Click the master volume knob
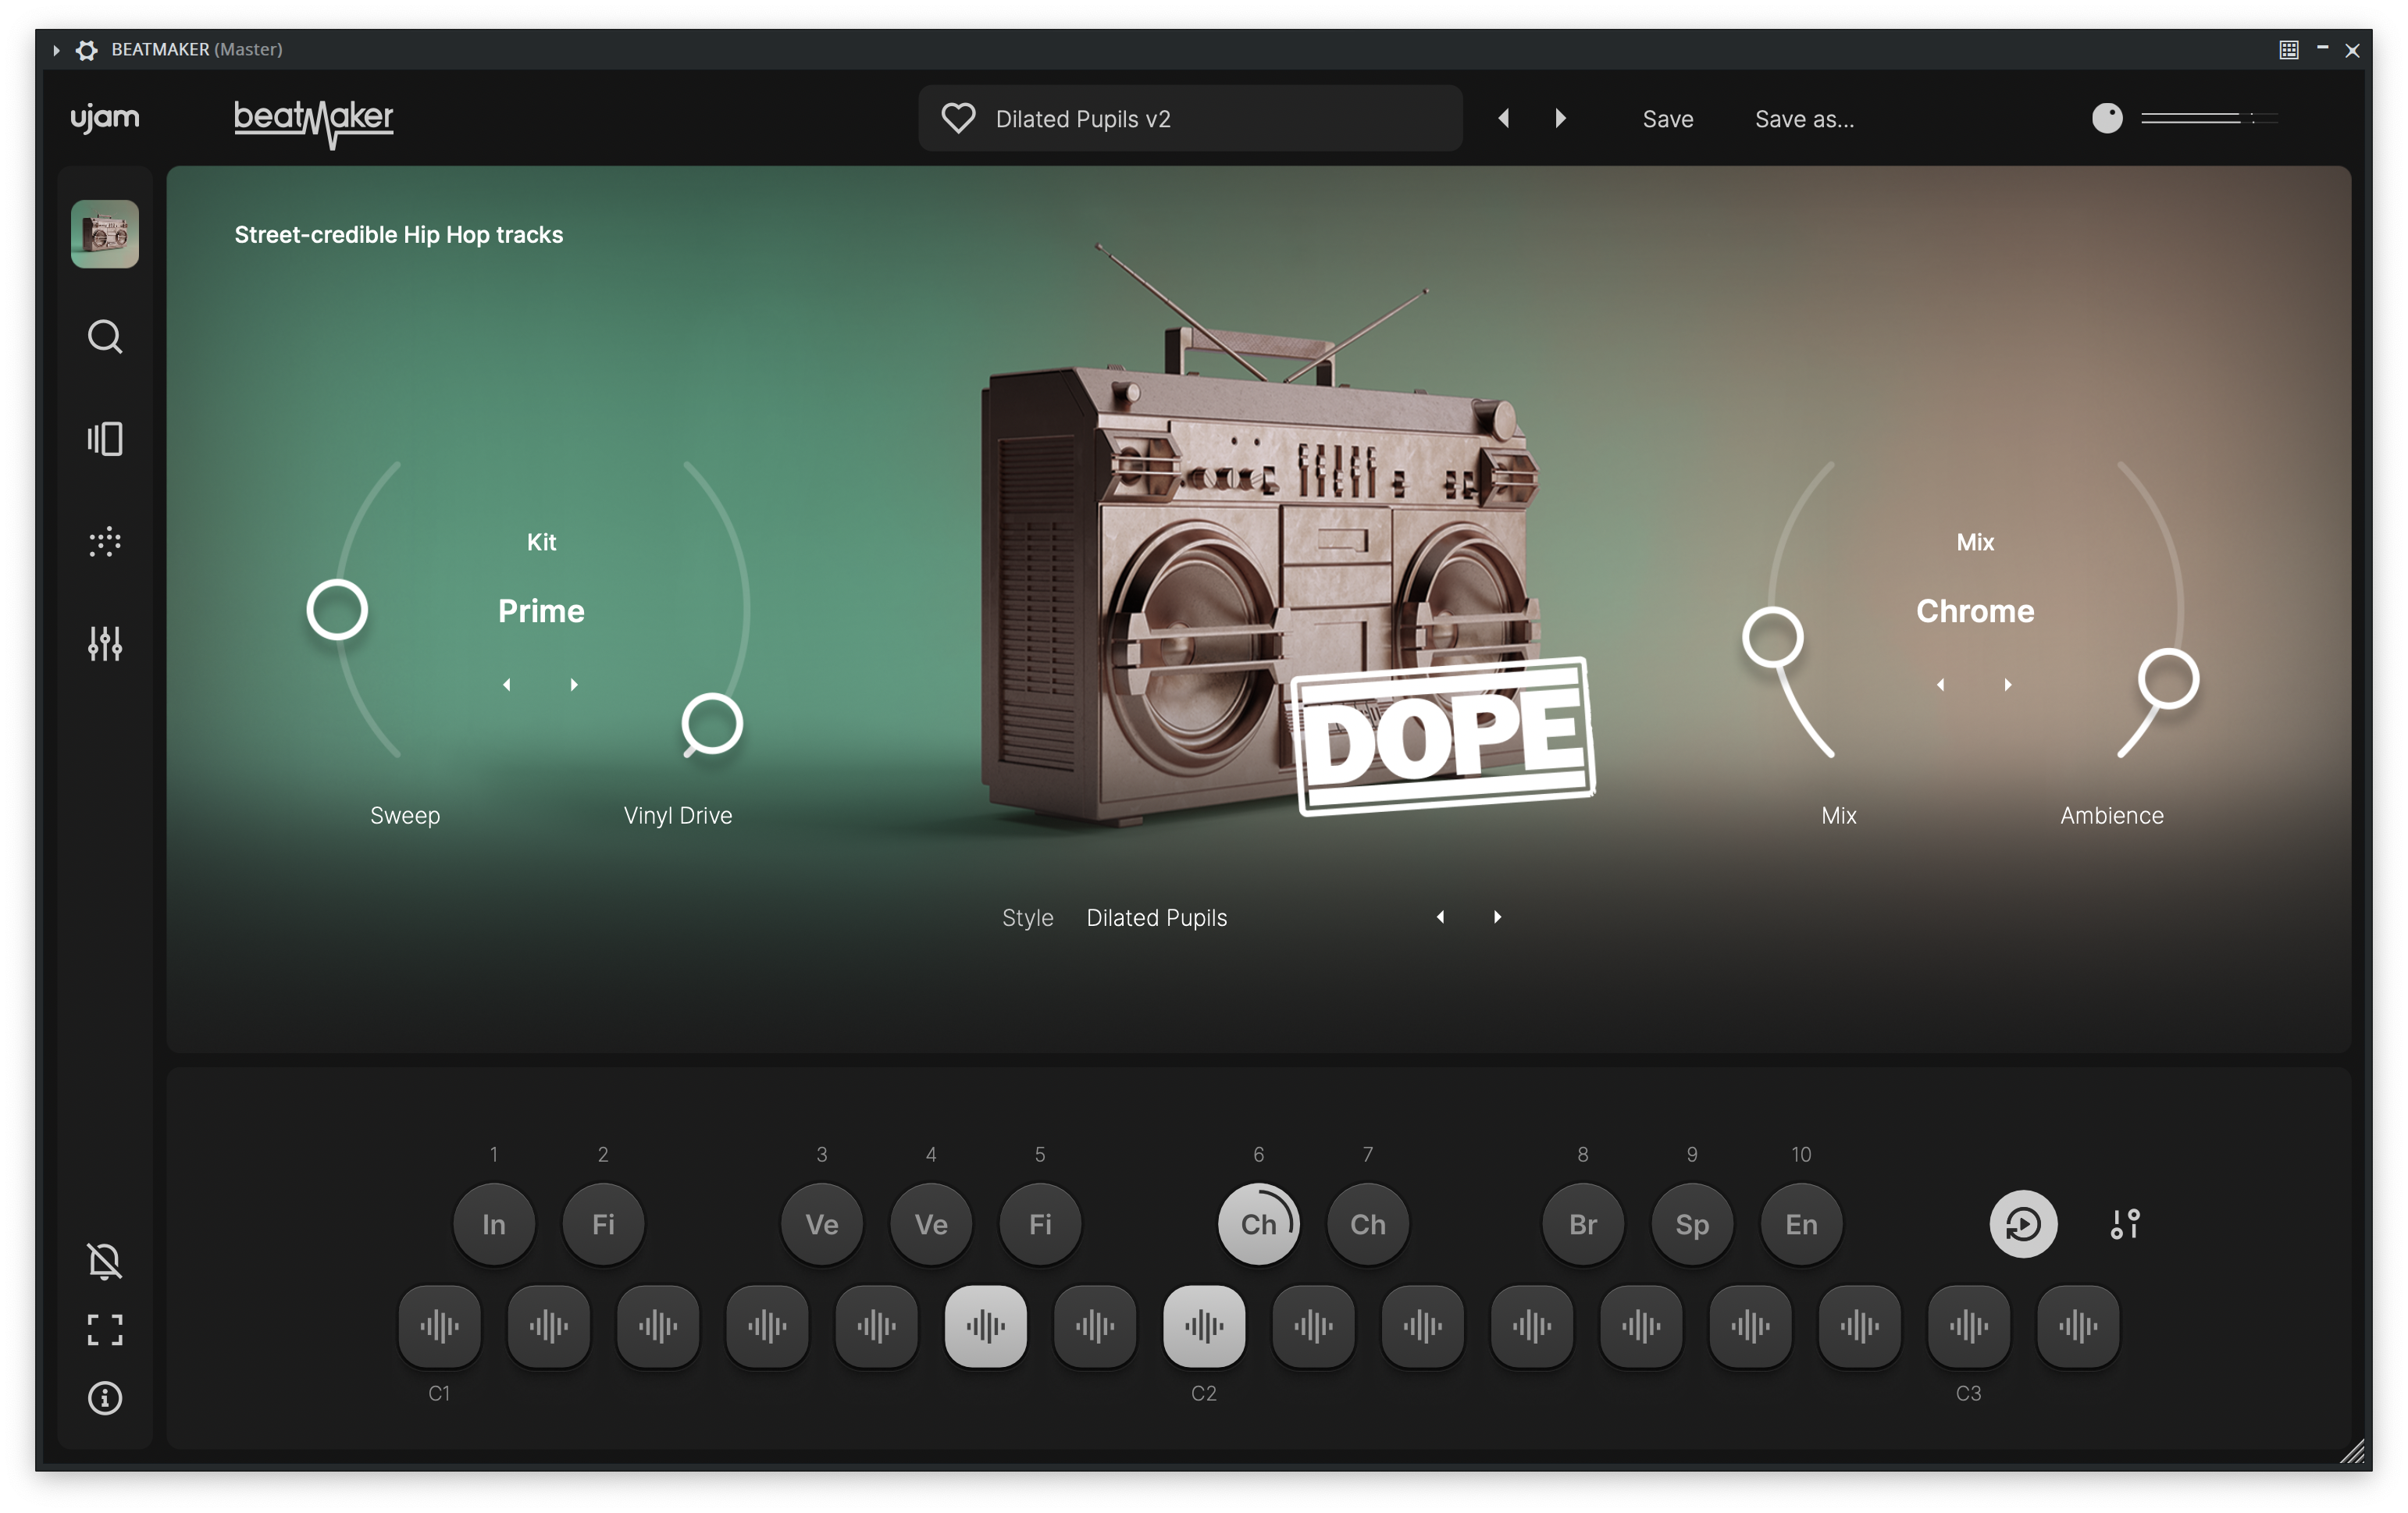This screenshot has width=2408, height=1513. [2107, 118]
